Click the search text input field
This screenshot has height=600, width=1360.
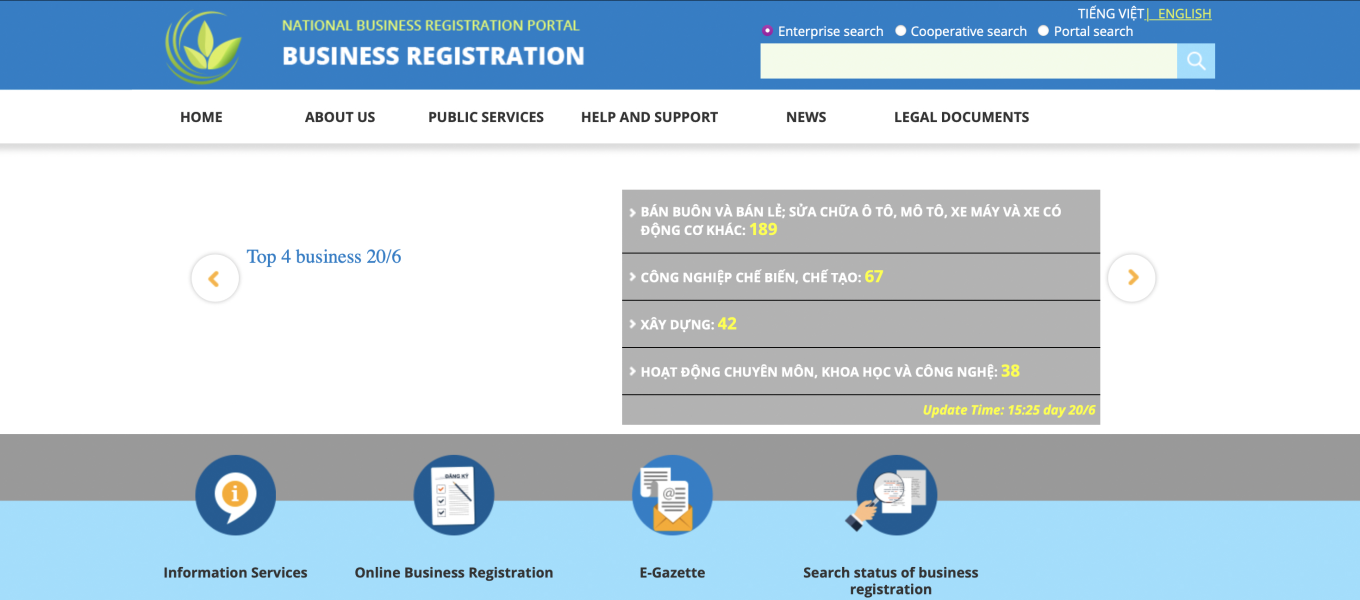(968, 61)
